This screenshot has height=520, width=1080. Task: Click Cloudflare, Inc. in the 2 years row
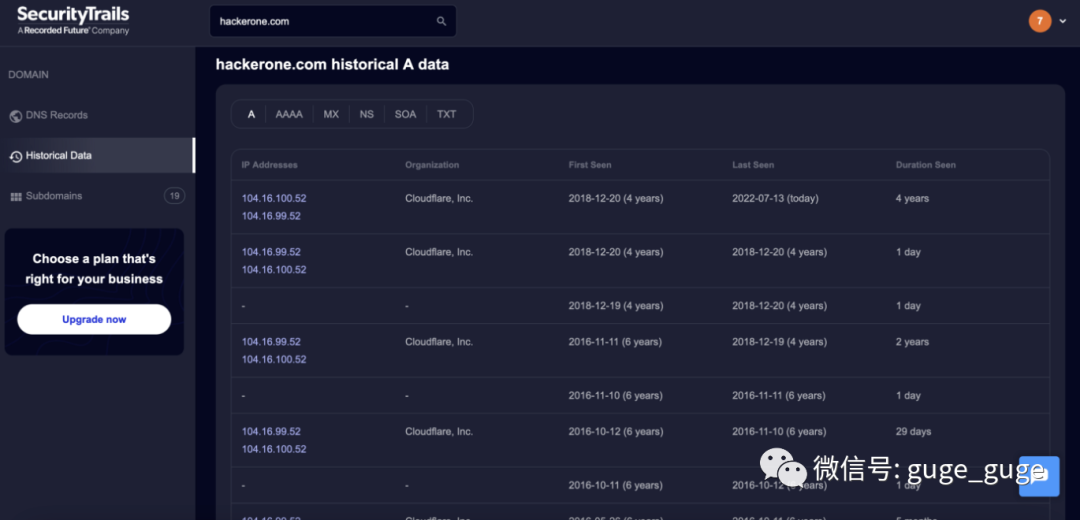pyautogui.click(x=439, y=342)
